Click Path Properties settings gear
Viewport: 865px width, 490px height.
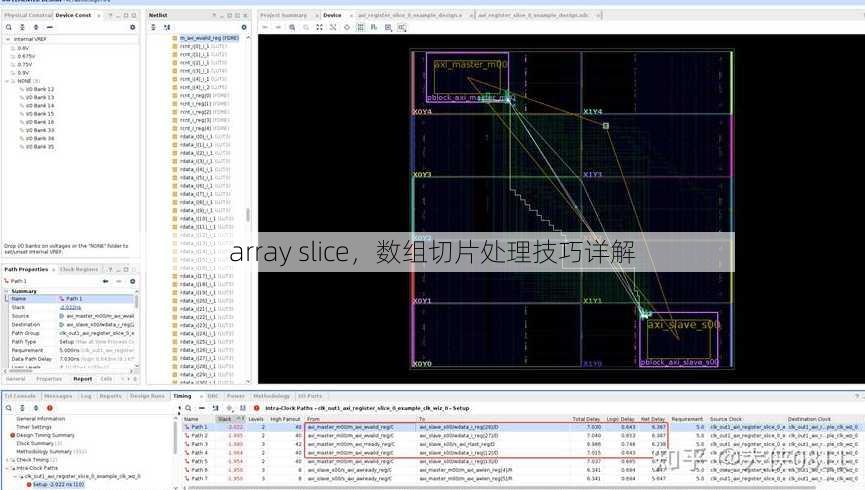pos(132,281)
